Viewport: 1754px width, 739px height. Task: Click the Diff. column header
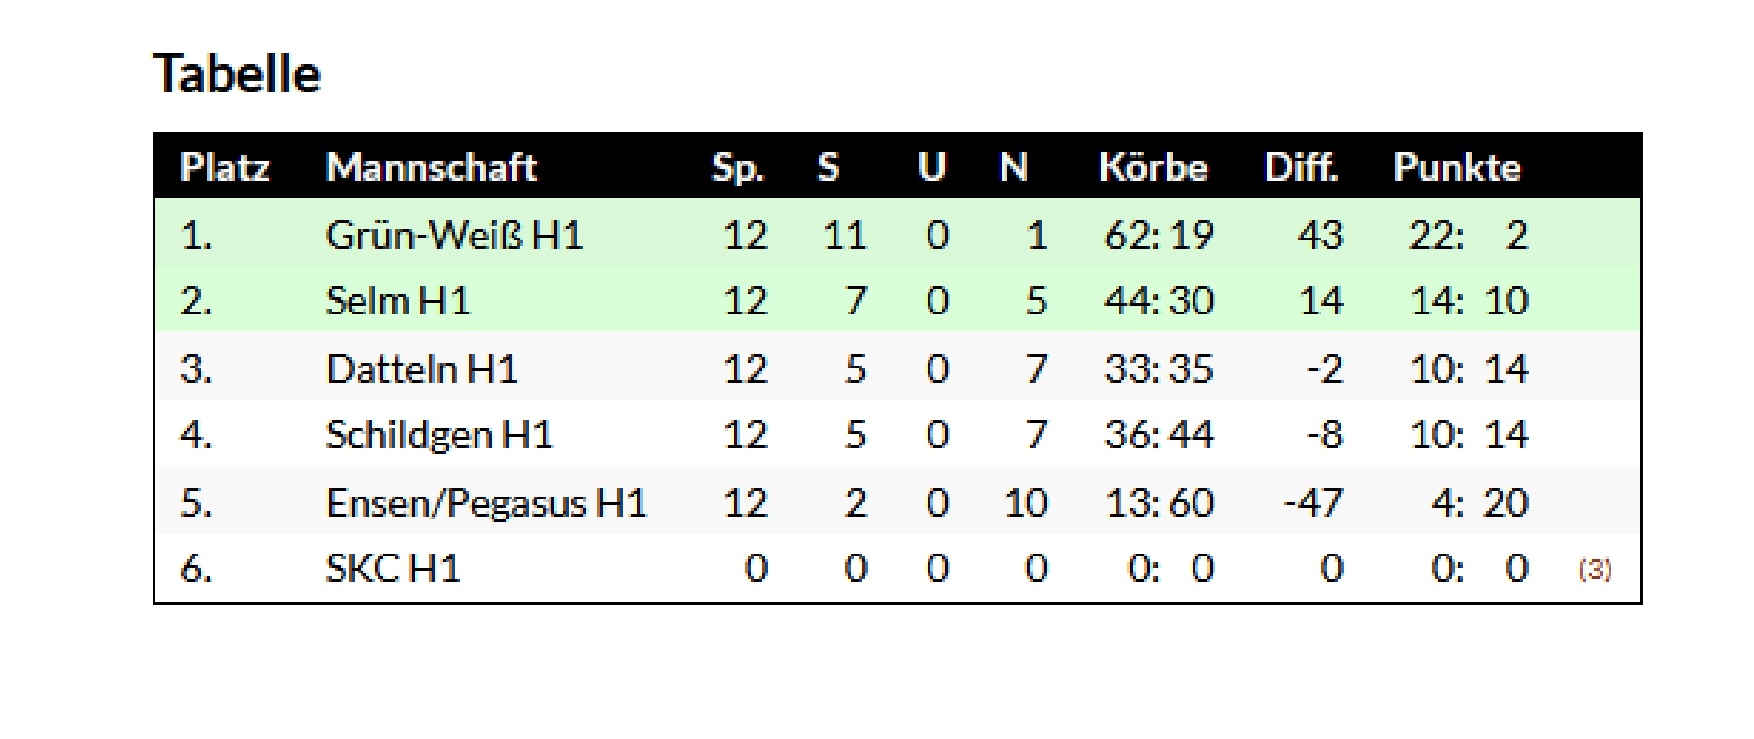point(1301,167)
